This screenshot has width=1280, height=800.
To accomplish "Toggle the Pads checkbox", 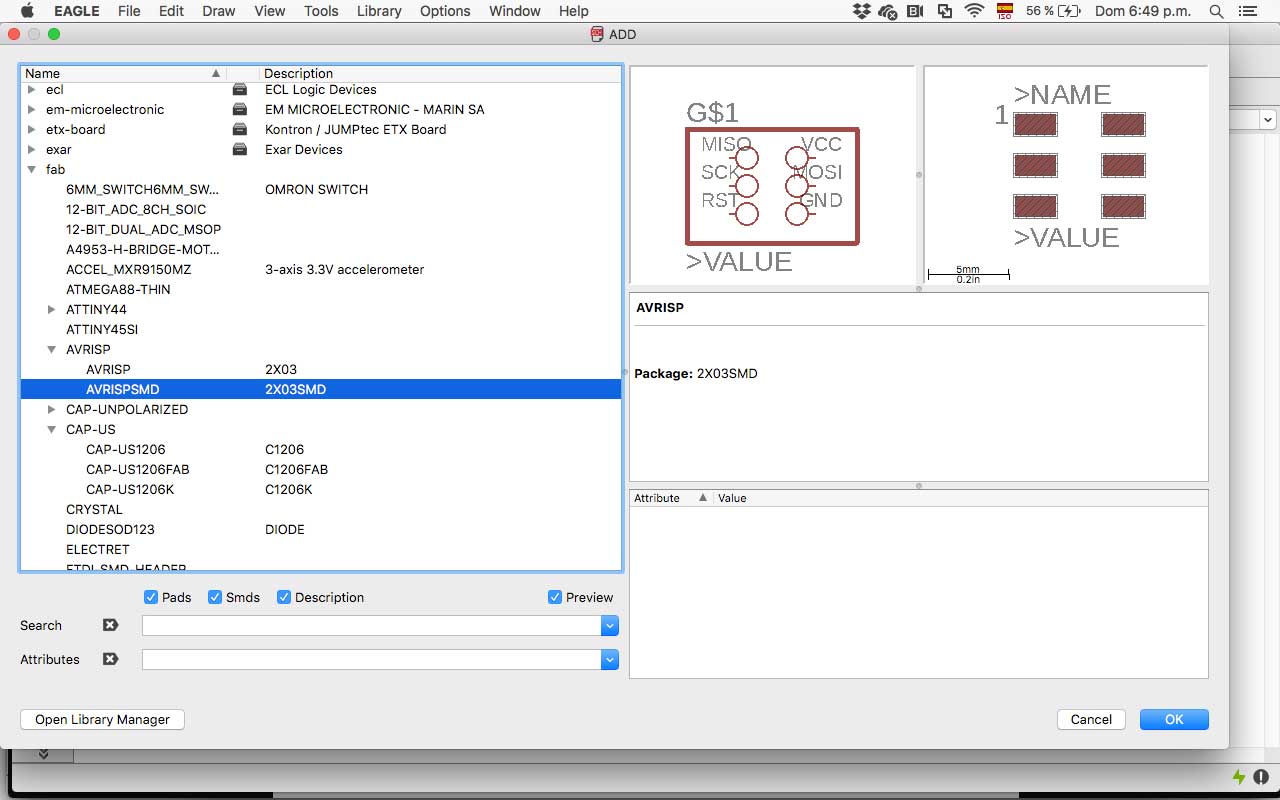I will tap(151, 597).
